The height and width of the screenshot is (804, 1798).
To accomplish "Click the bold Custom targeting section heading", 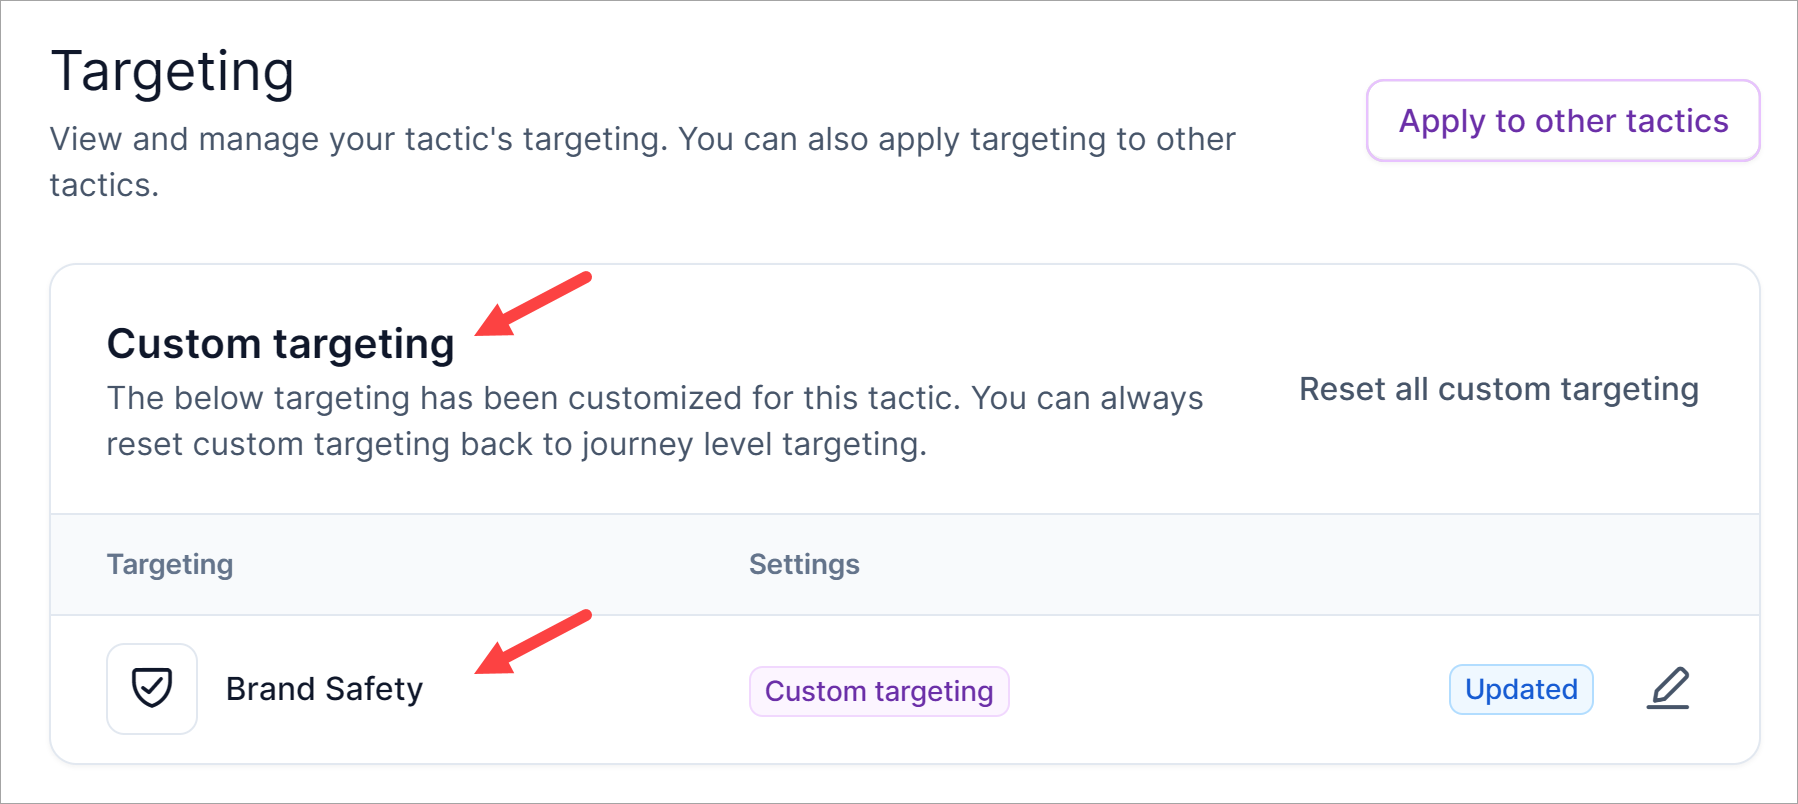I will click(280, 344).
